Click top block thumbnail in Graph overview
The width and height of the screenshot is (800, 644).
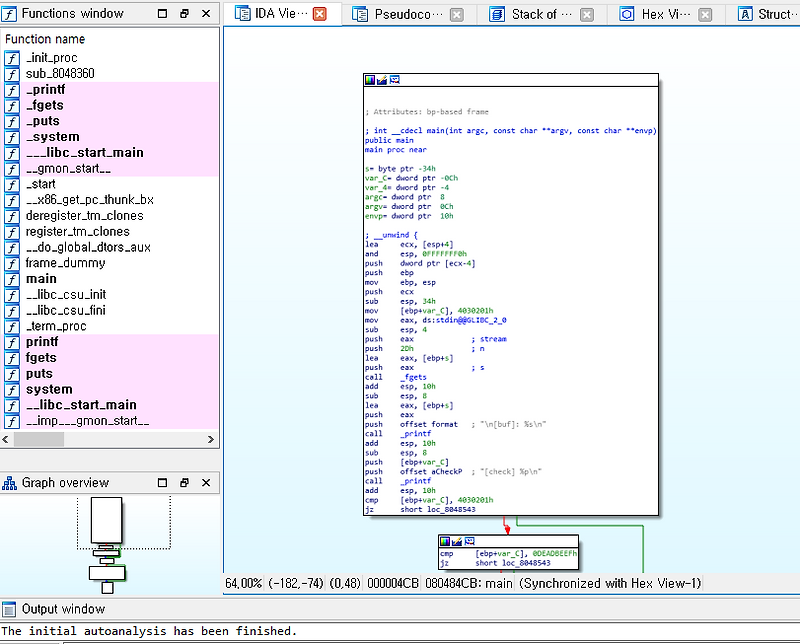[x=106, y=520]
